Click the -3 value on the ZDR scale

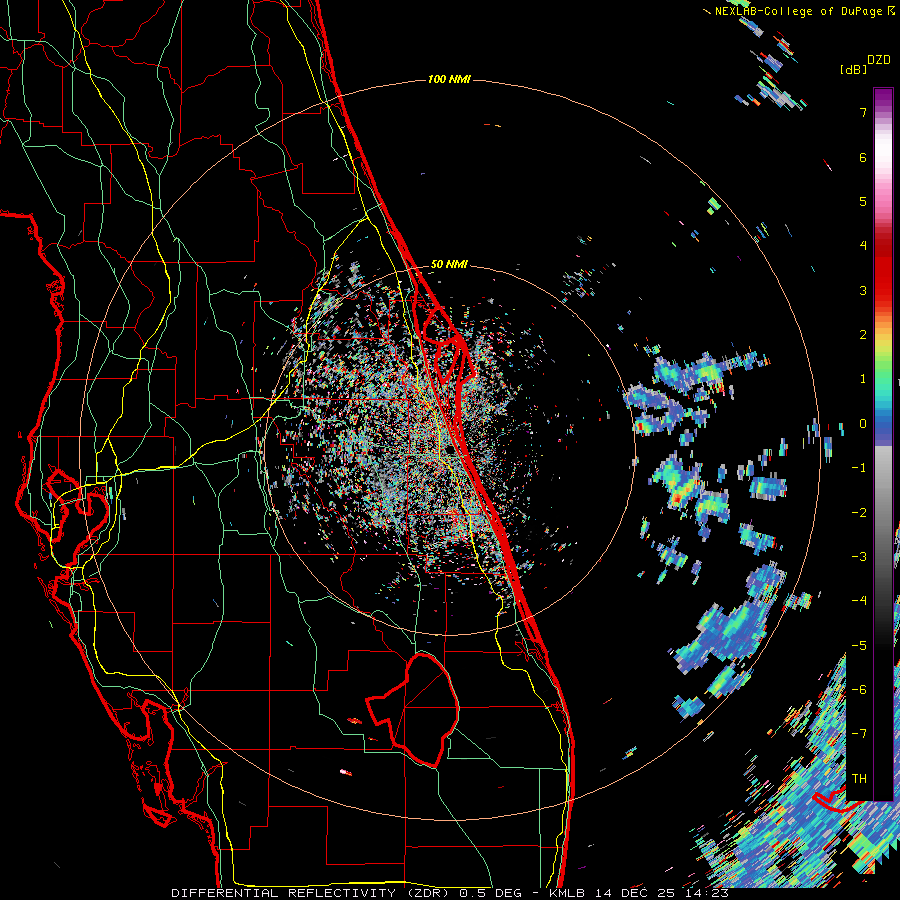[859, 557]
